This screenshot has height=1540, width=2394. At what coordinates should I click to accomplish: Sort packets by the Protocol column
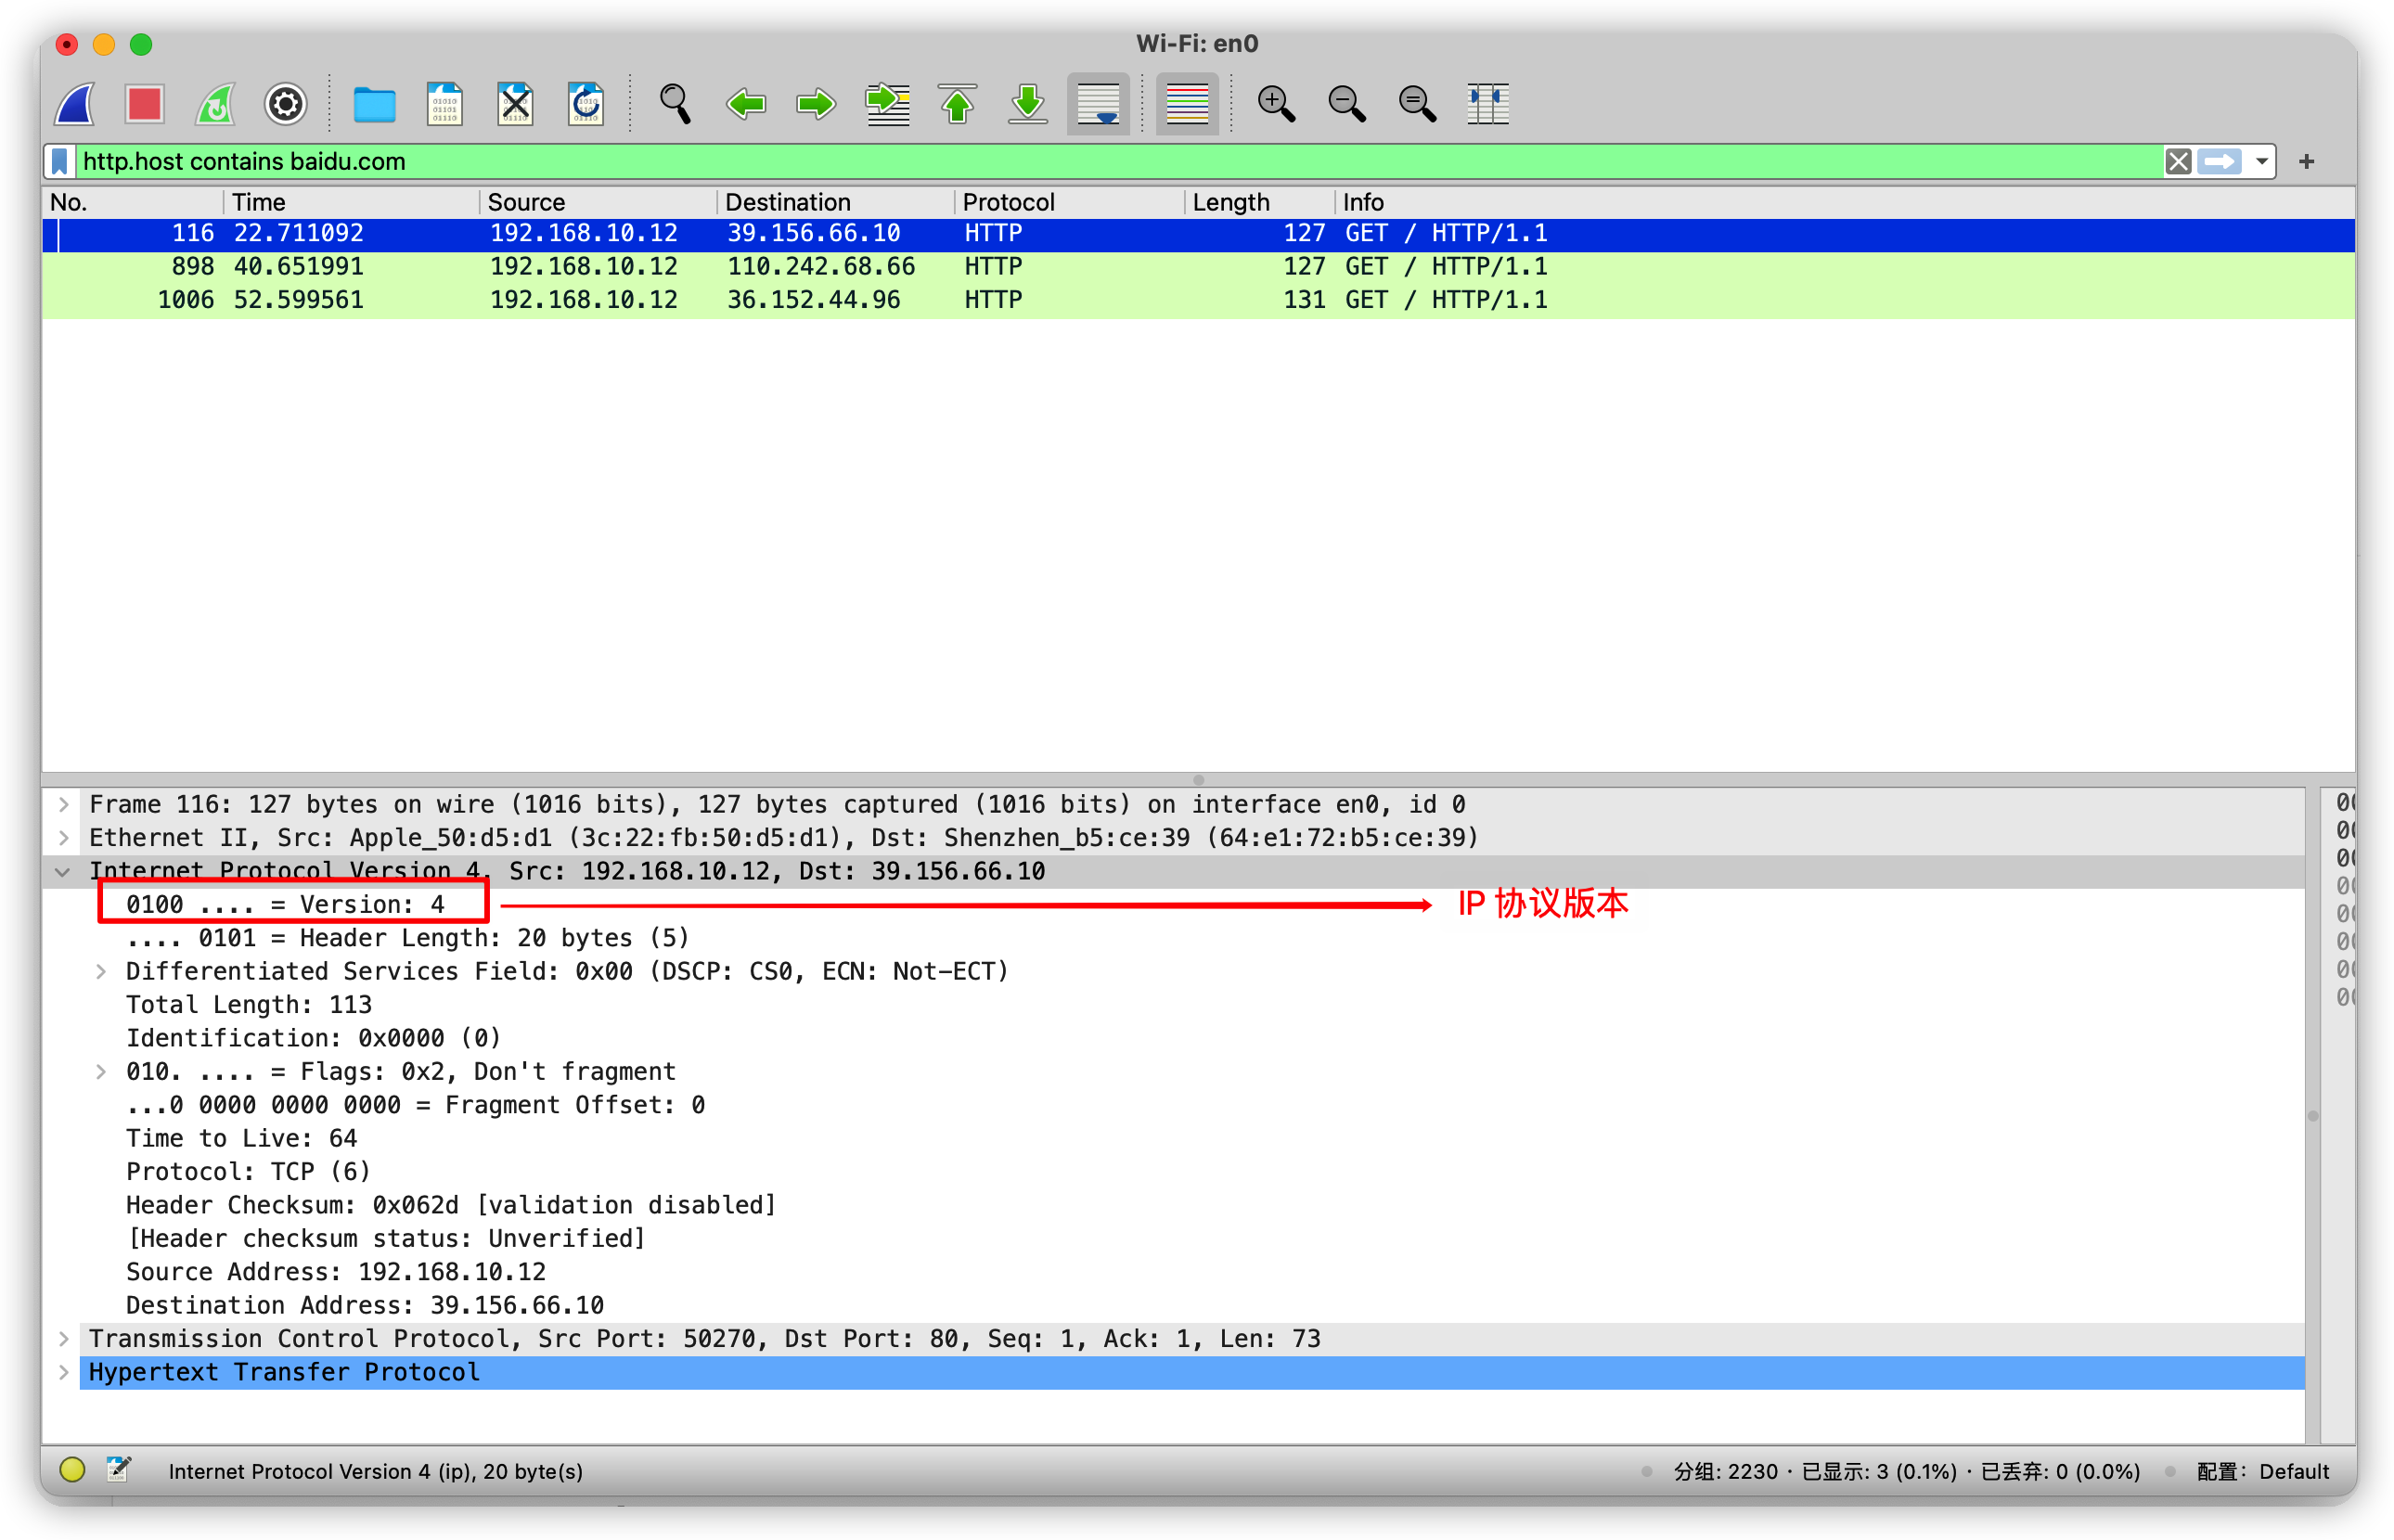pyautogui.click(x=1008, y=202)
